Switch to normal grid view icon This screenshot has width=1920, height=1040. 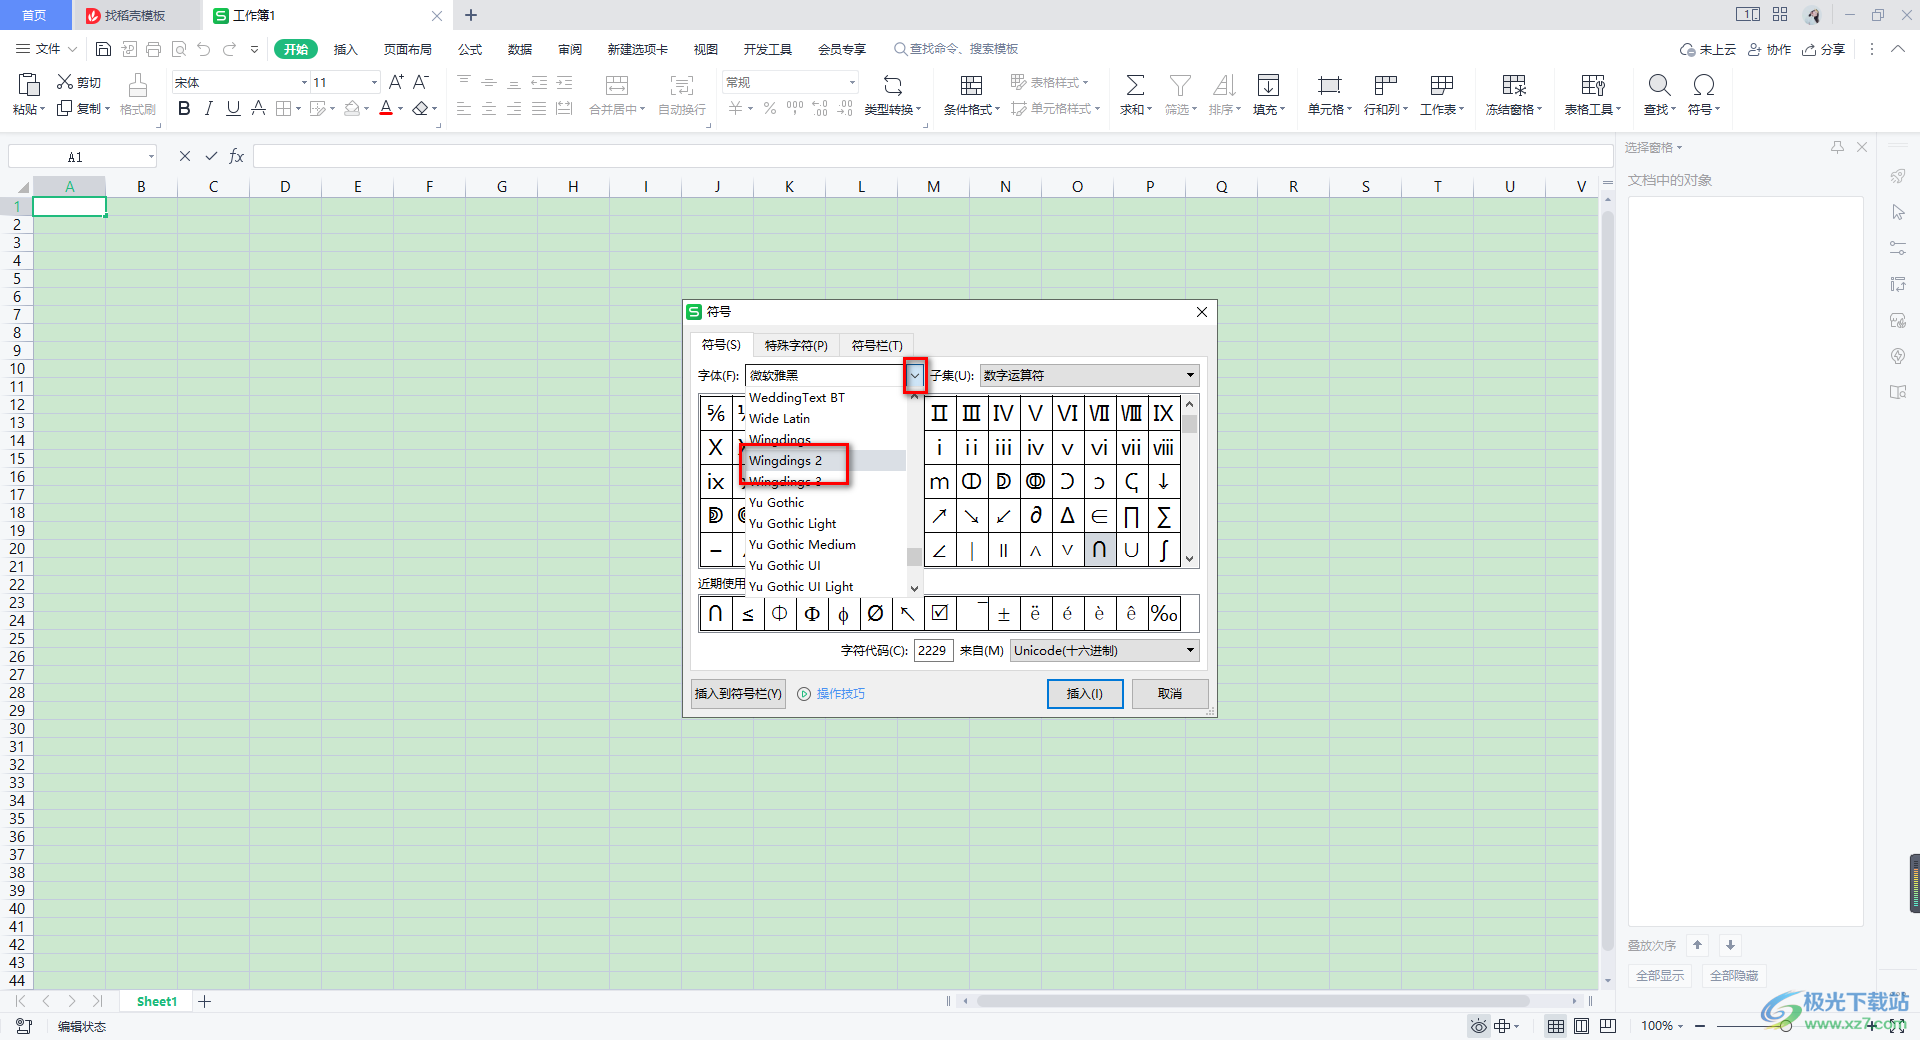tap(1556, 1026)
